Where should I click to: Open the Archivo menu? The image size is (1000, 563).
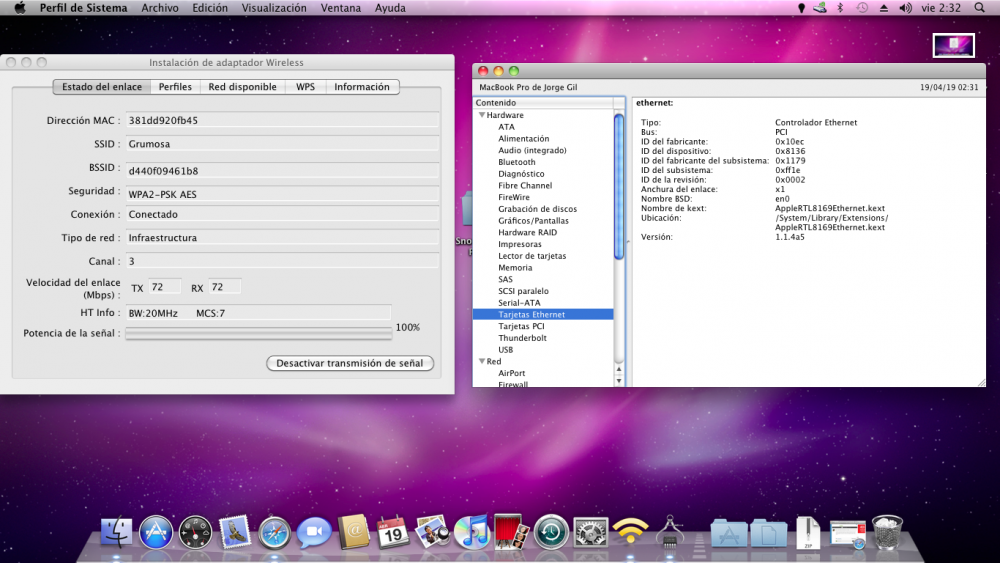pyautogui.click(x=159, y=8)
